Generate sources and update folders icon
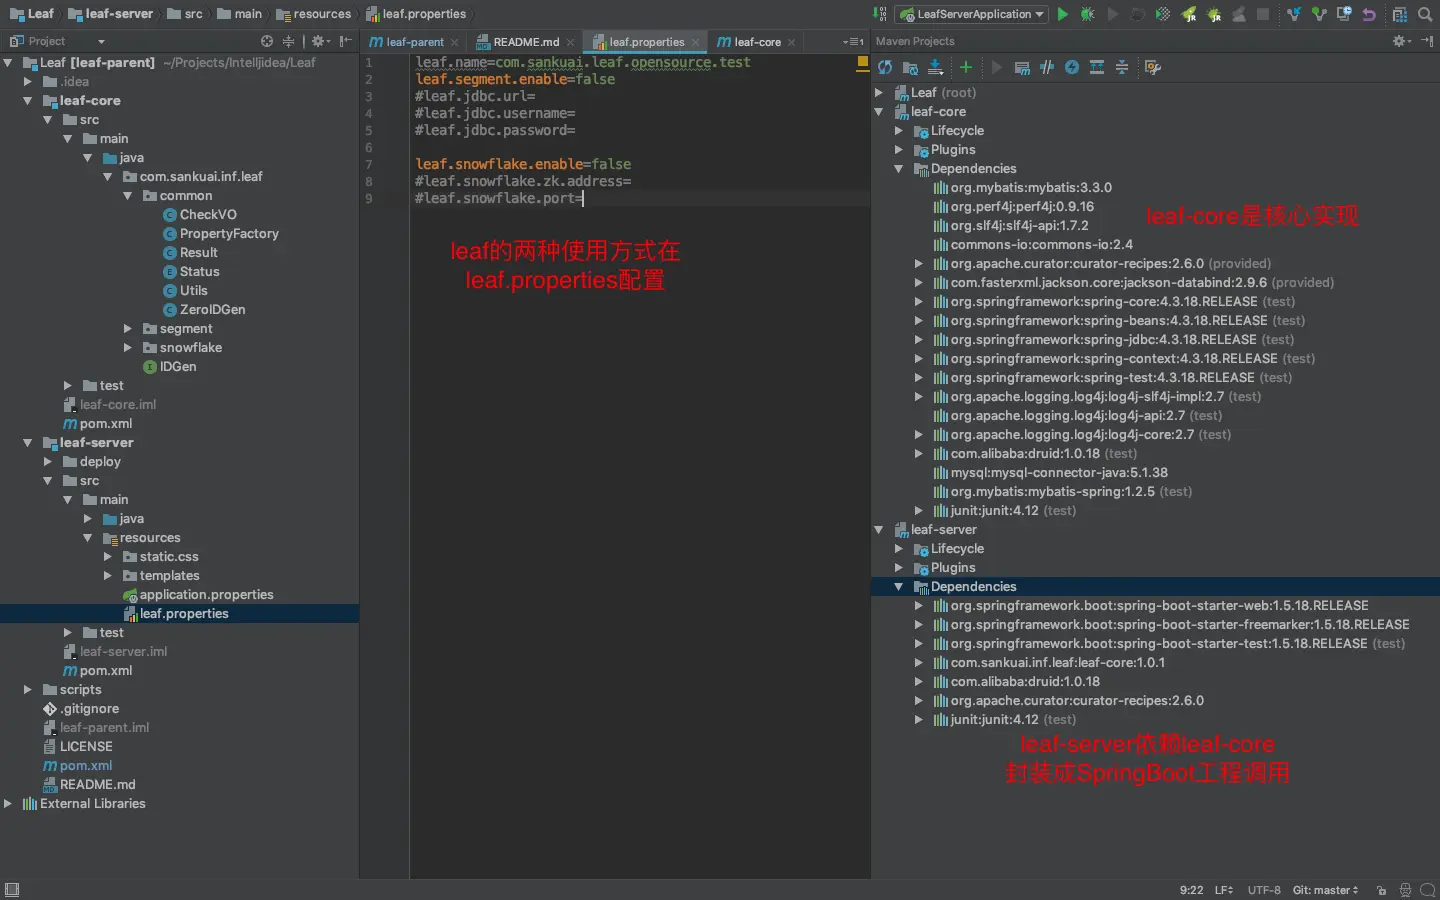The width and height of the screenshot is (1440, 900). click(910, 67)
